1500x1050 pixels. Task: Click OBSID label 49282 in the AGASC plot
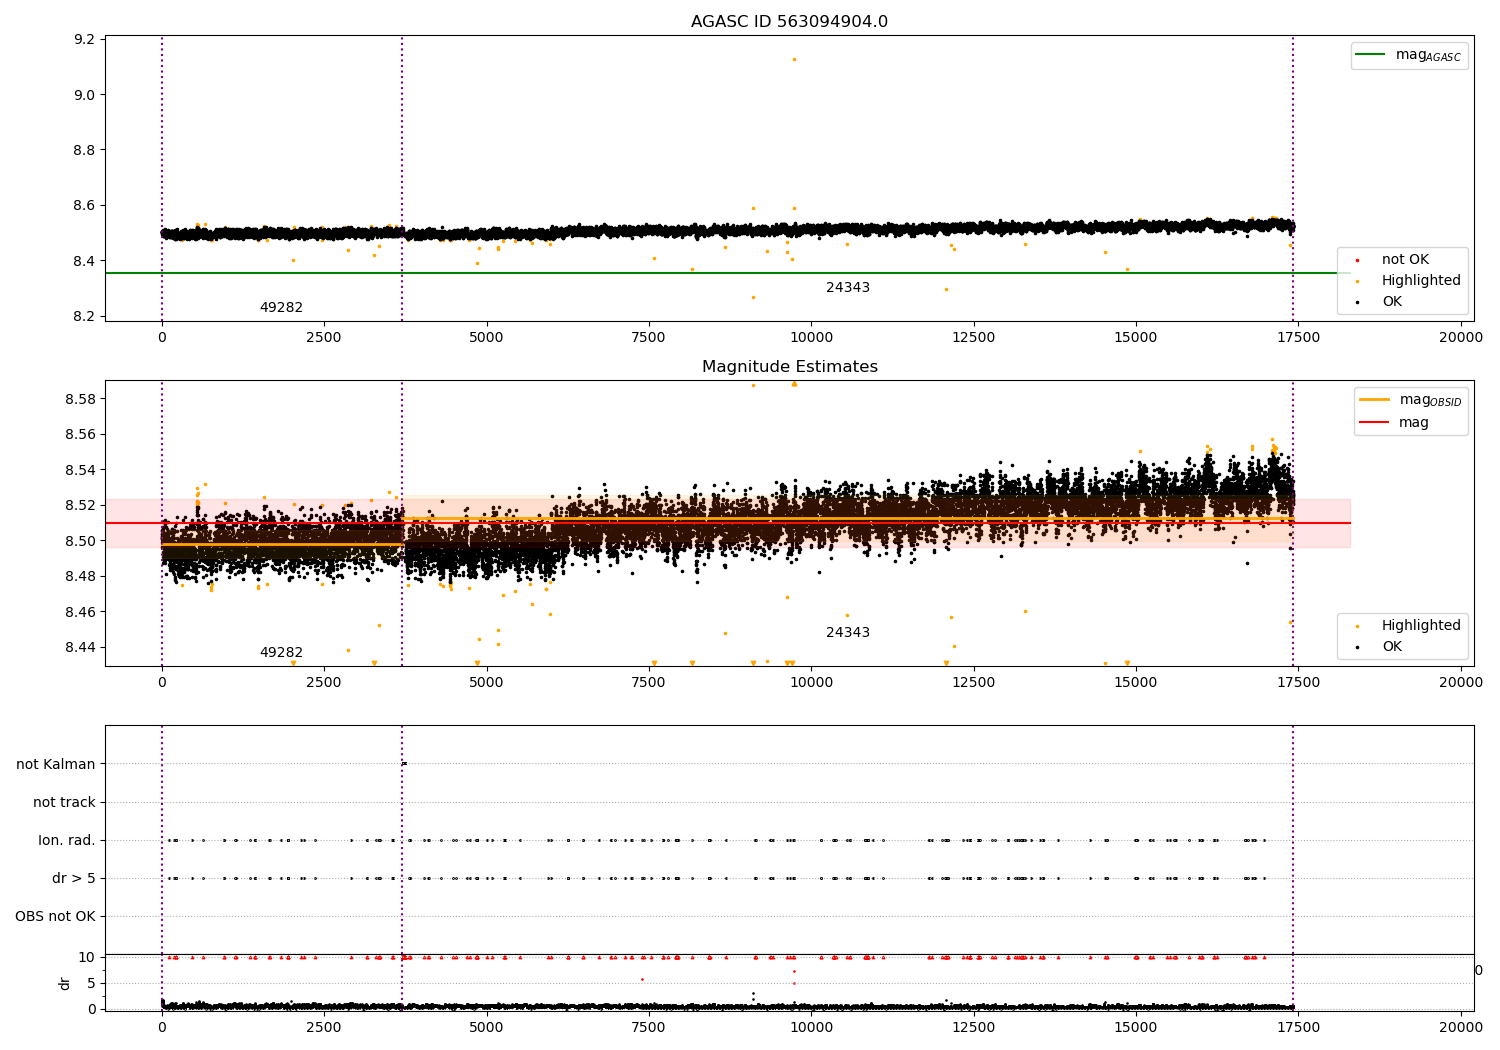tap(281, 308)
